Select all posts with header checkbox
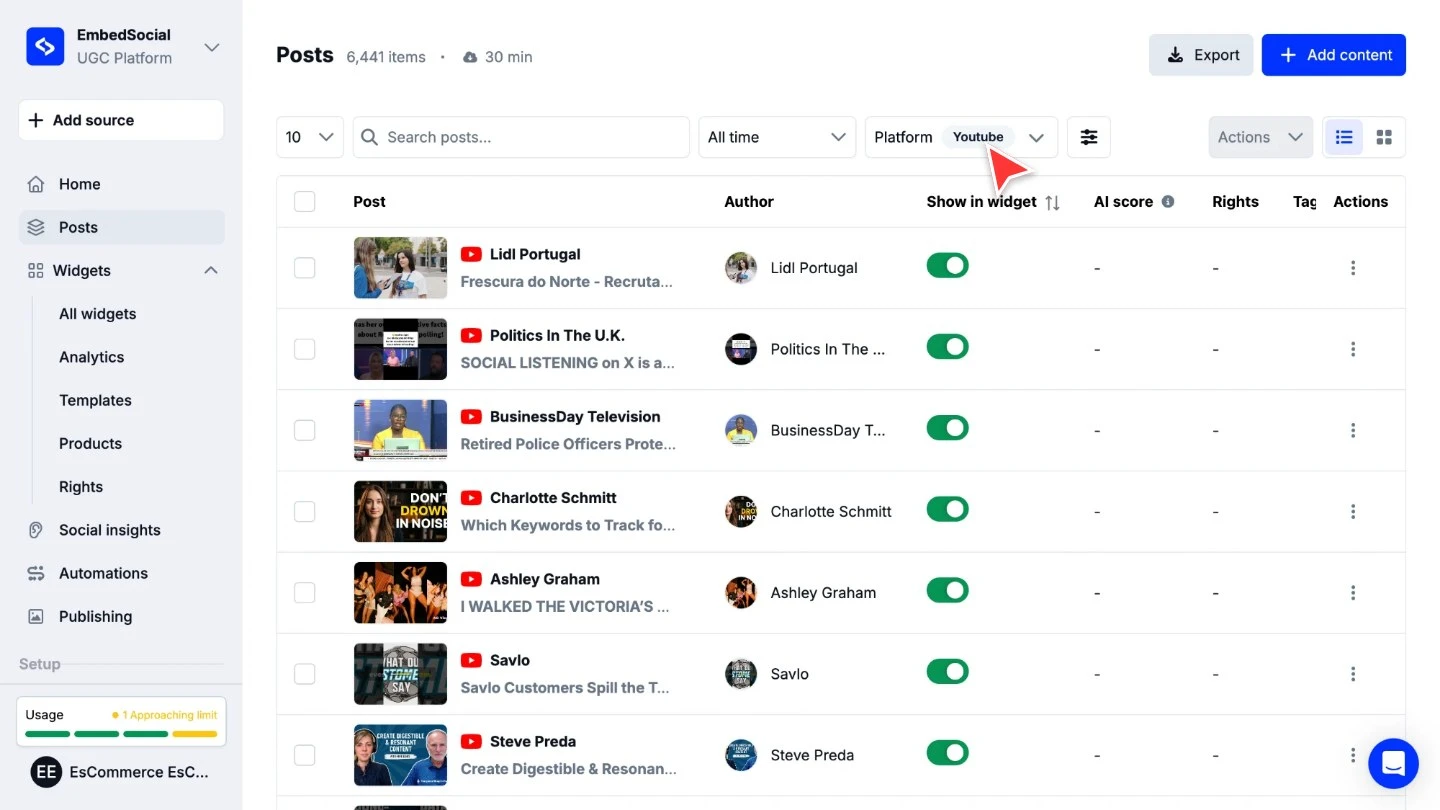1440x810 pixels. (305, 201)
